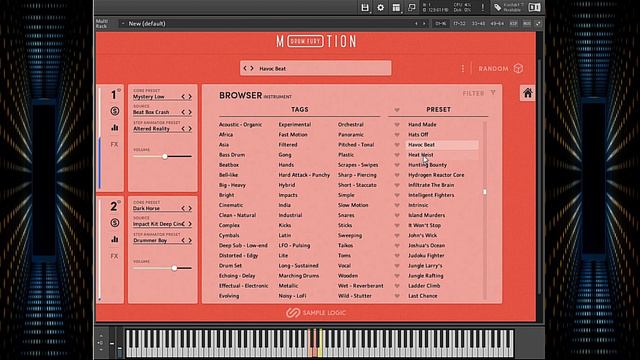Select core number 2
The image size is (640, 360).
pyautogui.click(x=113, y=207)
